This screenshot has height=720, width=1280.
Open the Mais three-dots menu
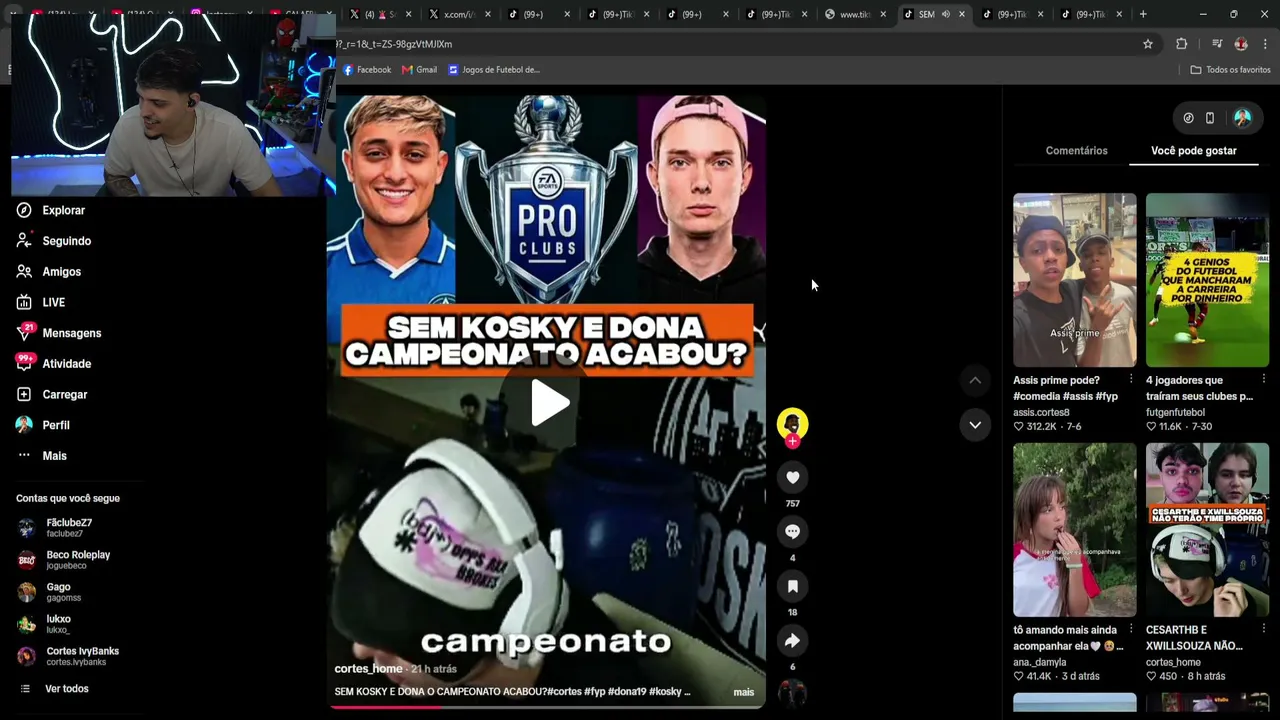(24, 456)
